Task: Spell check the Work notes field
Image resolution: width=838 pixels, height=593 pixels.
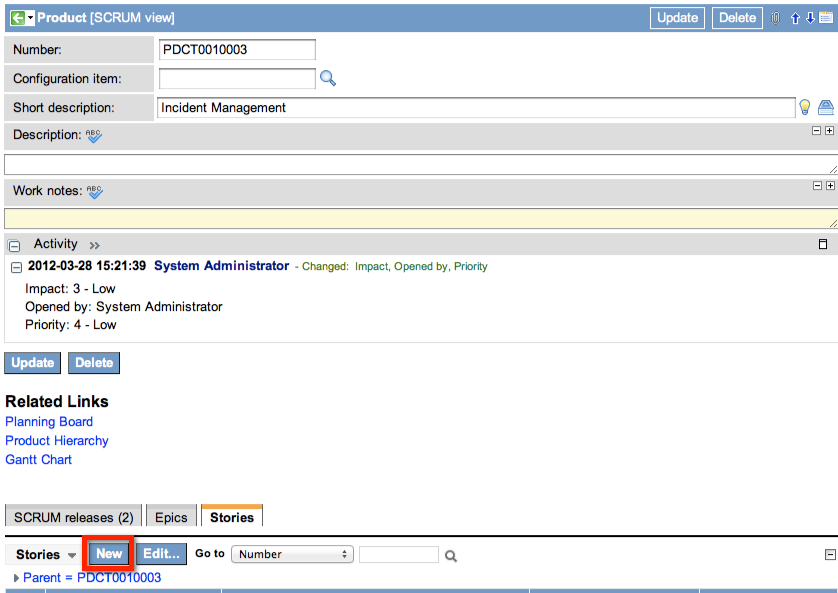Action: 94,191
